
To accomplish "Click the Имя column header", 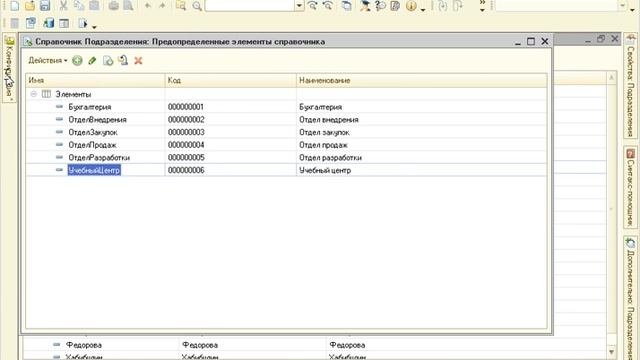I will (x=96, y=80).
